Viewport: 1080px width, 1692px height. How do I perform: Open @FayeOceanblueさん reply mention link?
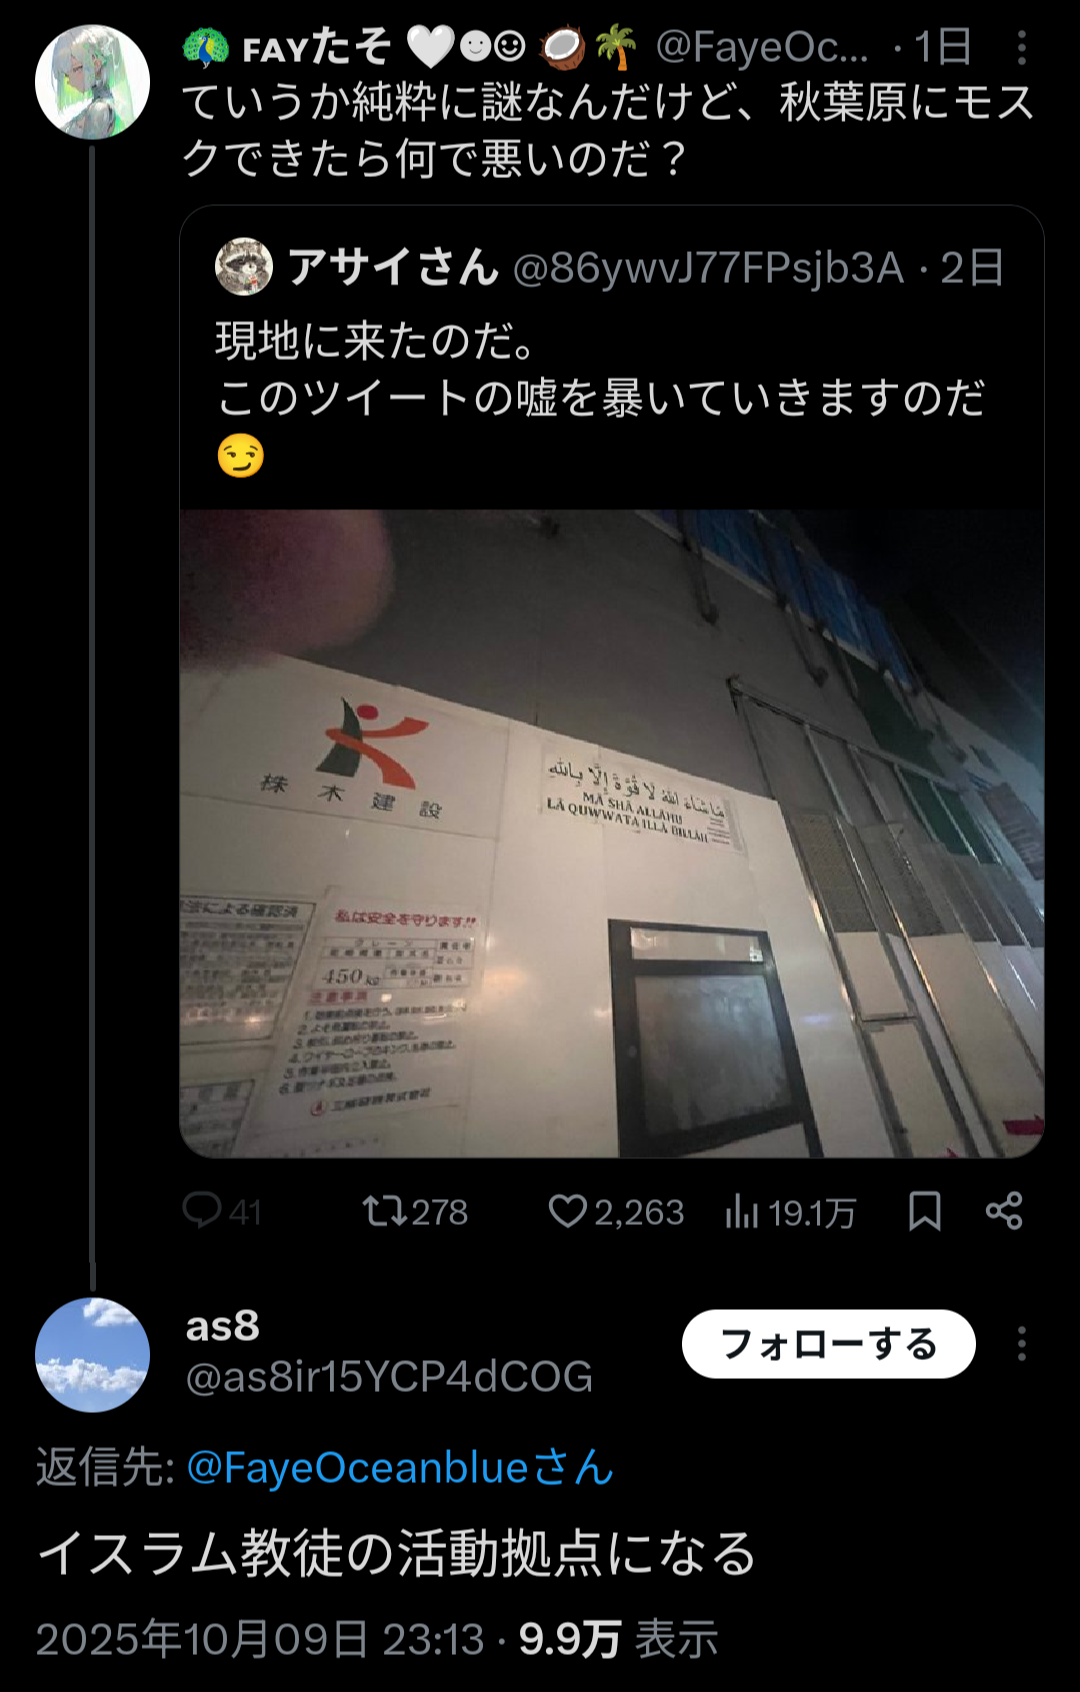point(400,1468)
